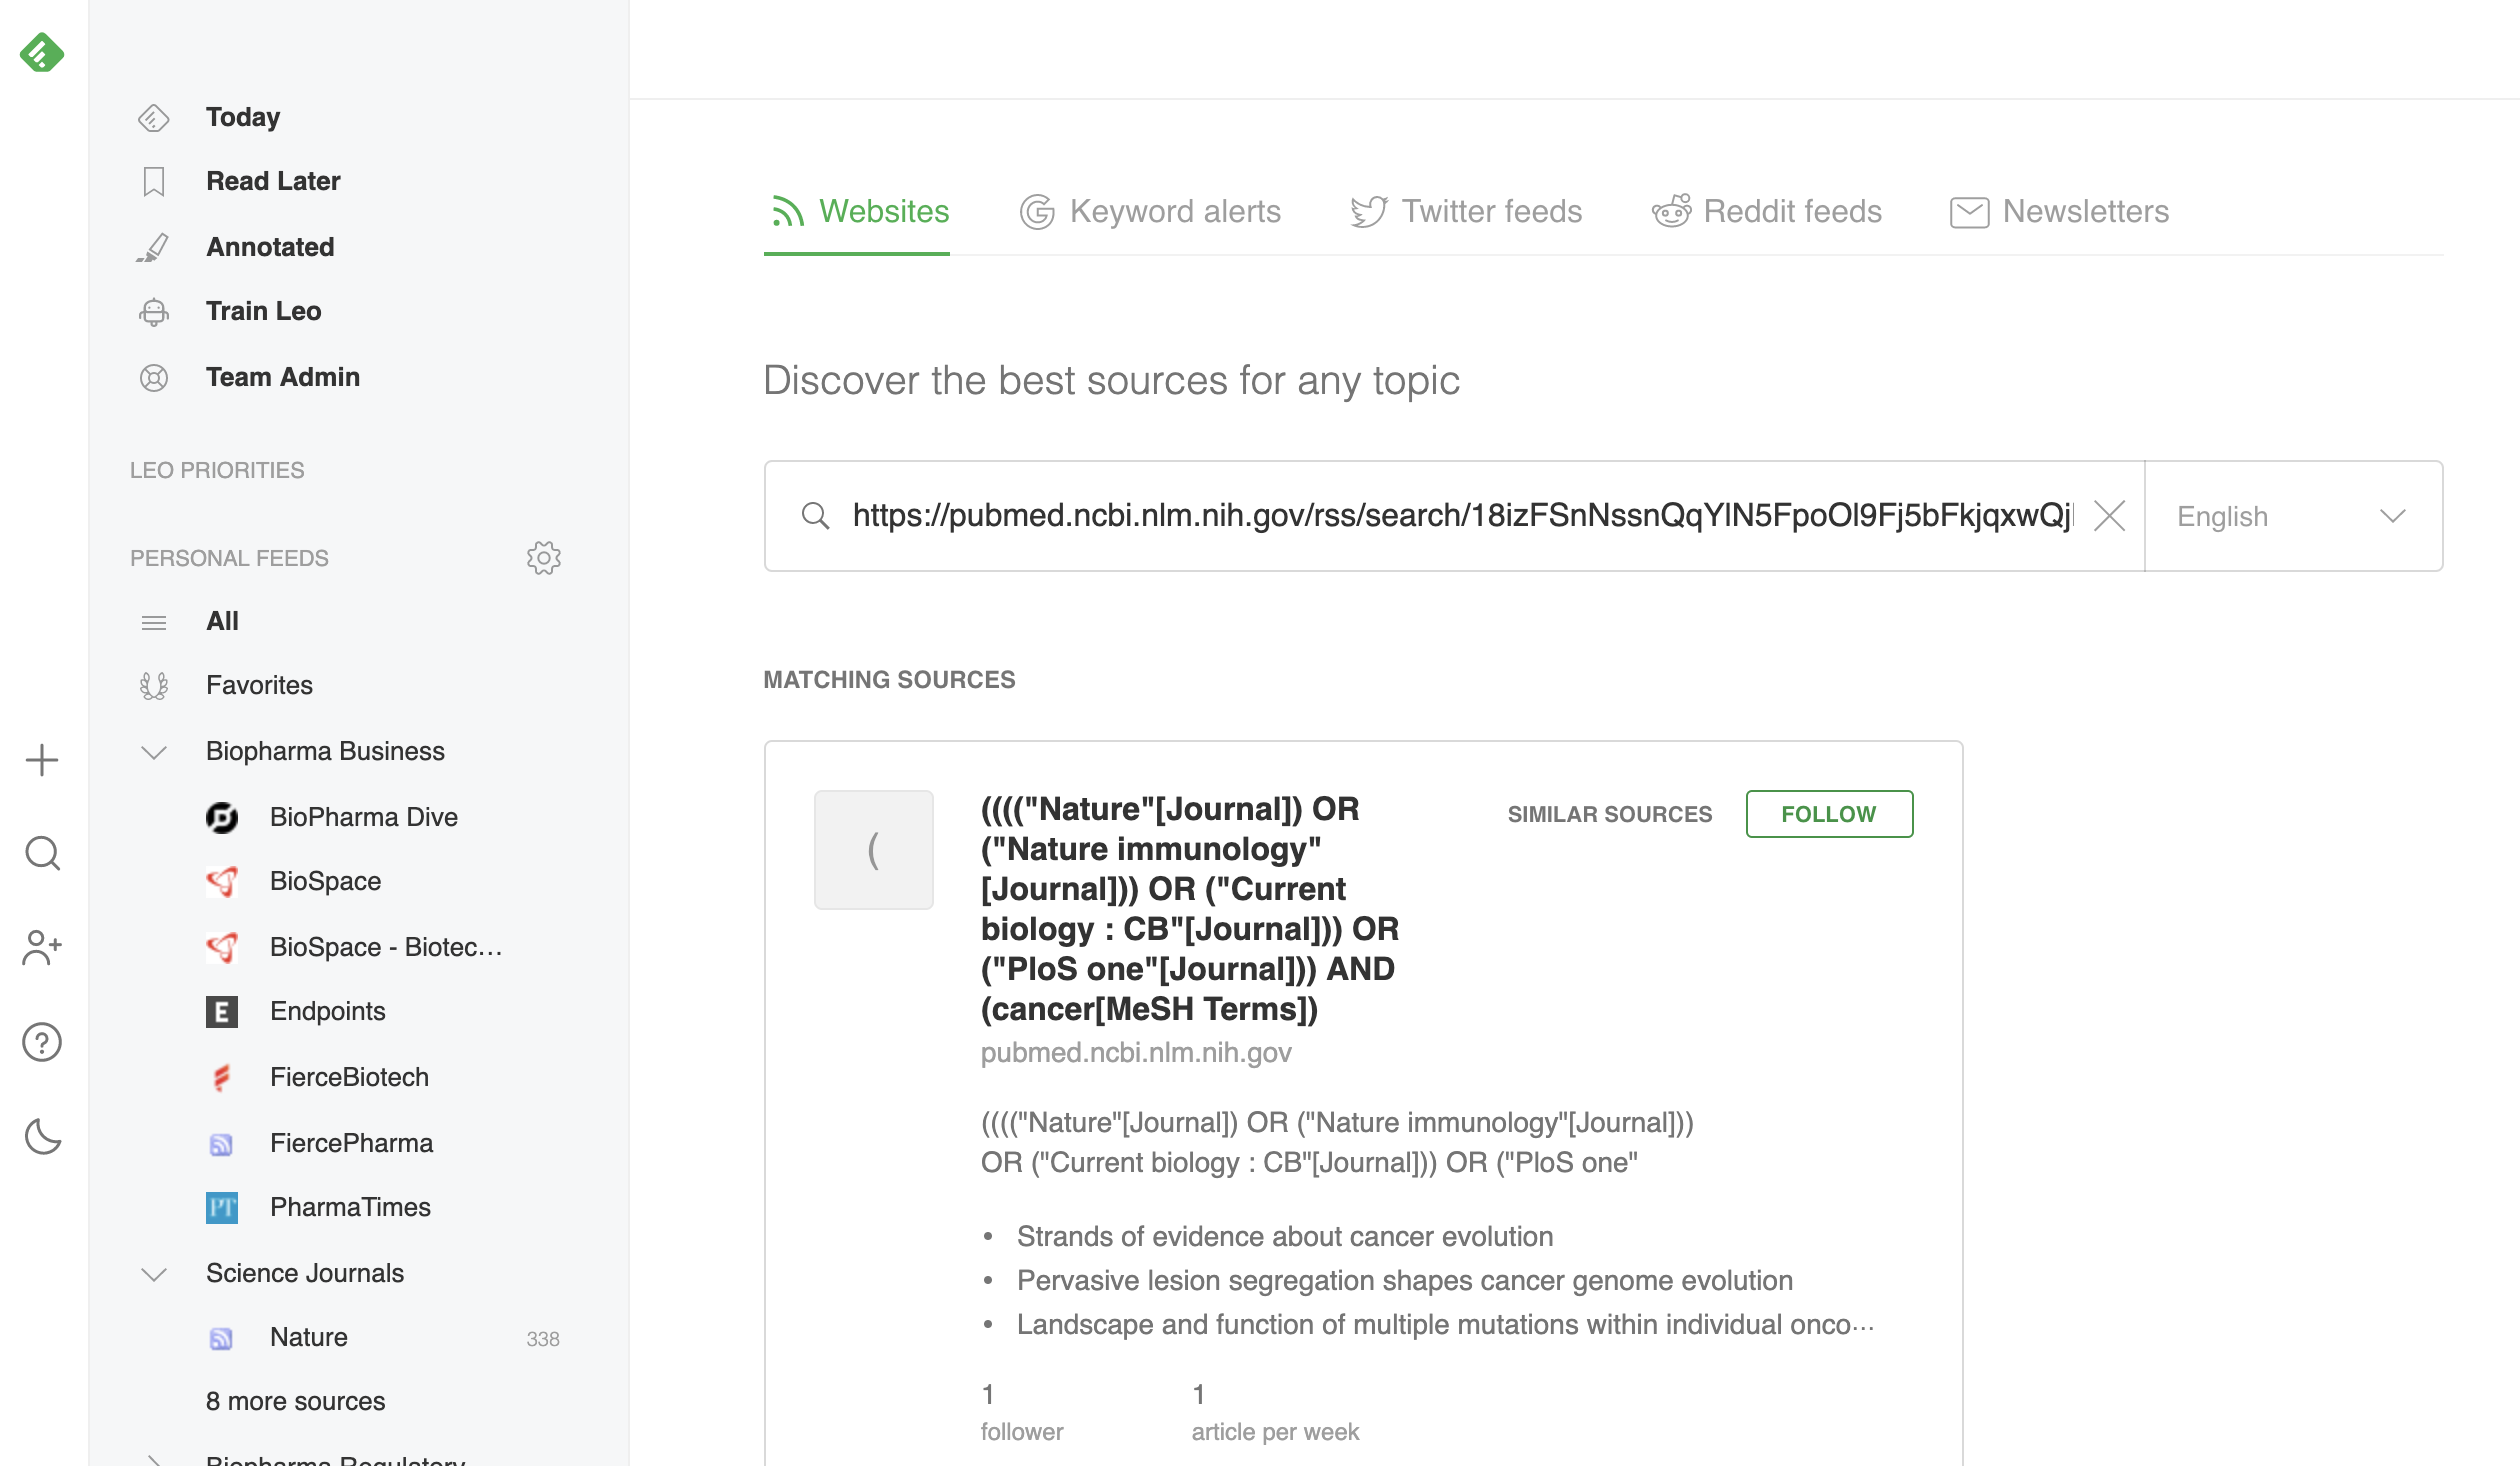Screen dimensions: 2520x1466
Task: Click the FOLLOW button
Action: click(x=1829, y=814)
